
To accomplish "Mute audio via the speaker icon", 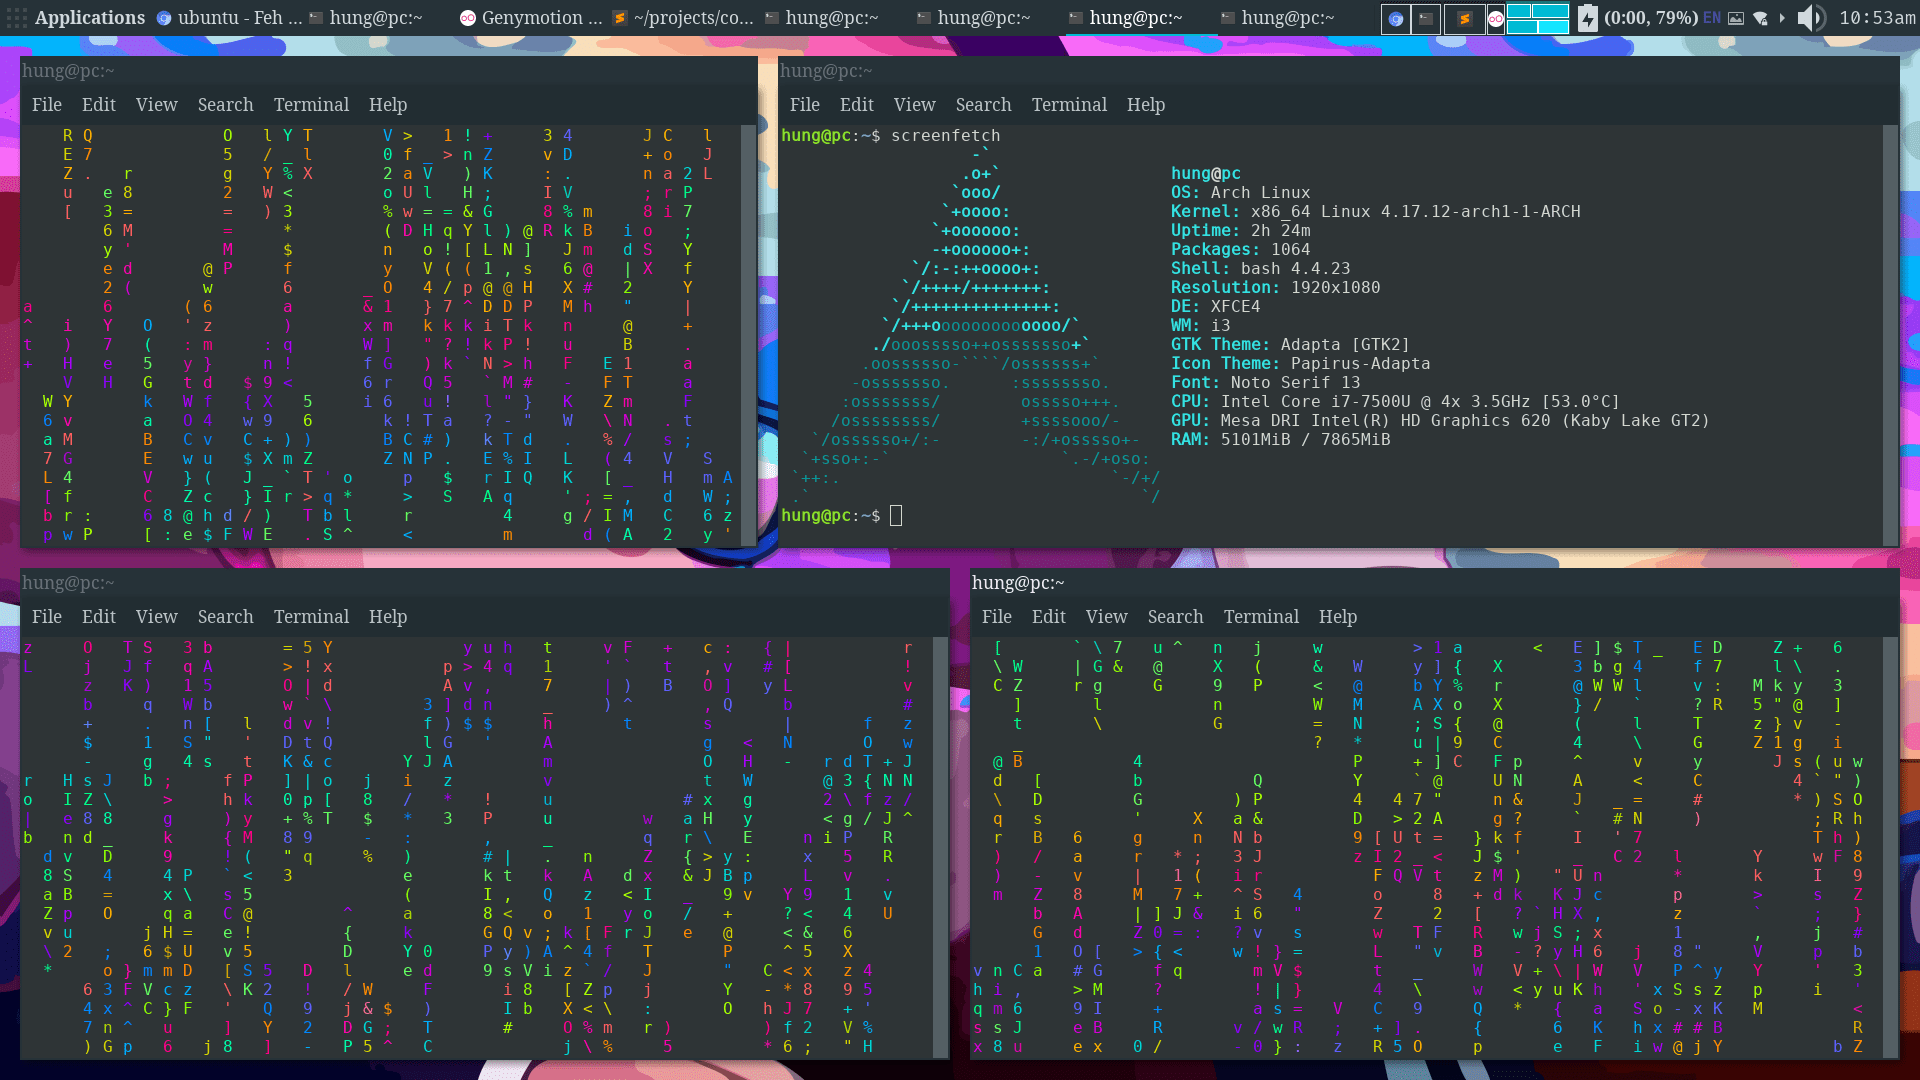I will pyautogui.click(x=1810, y=18).
